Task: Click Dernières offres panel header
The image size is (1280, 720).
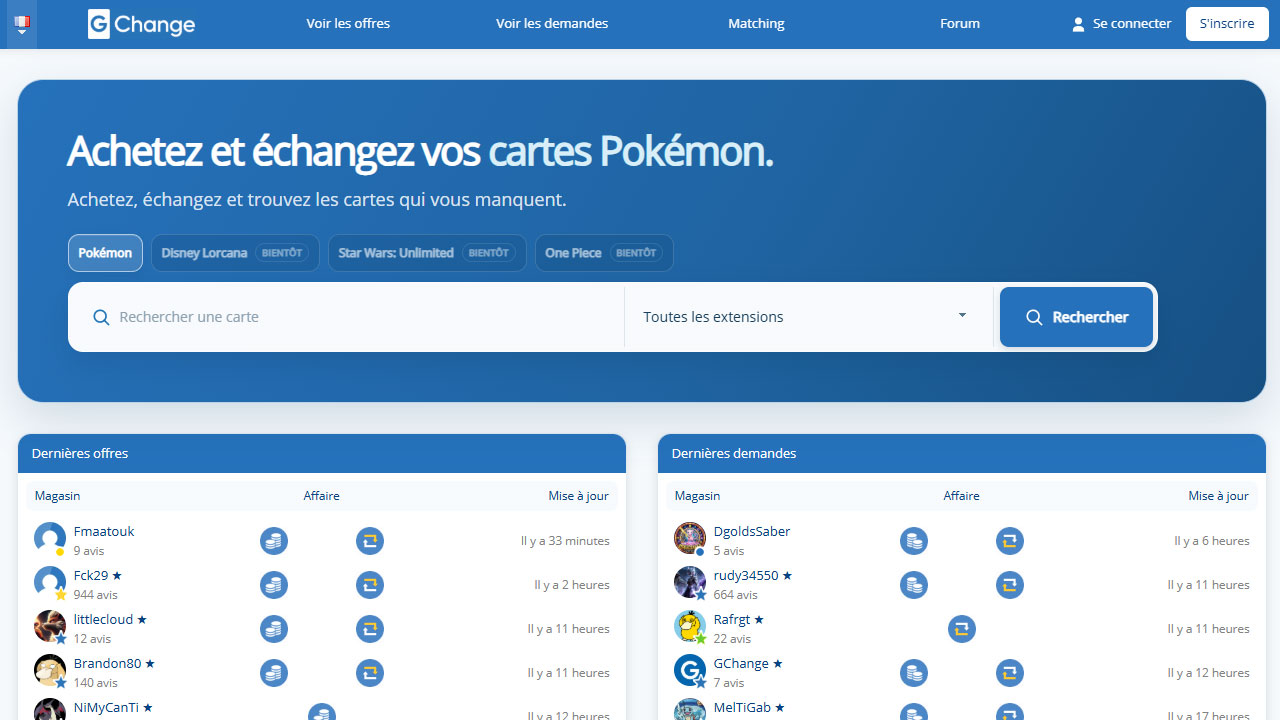Action: point(322,453)
